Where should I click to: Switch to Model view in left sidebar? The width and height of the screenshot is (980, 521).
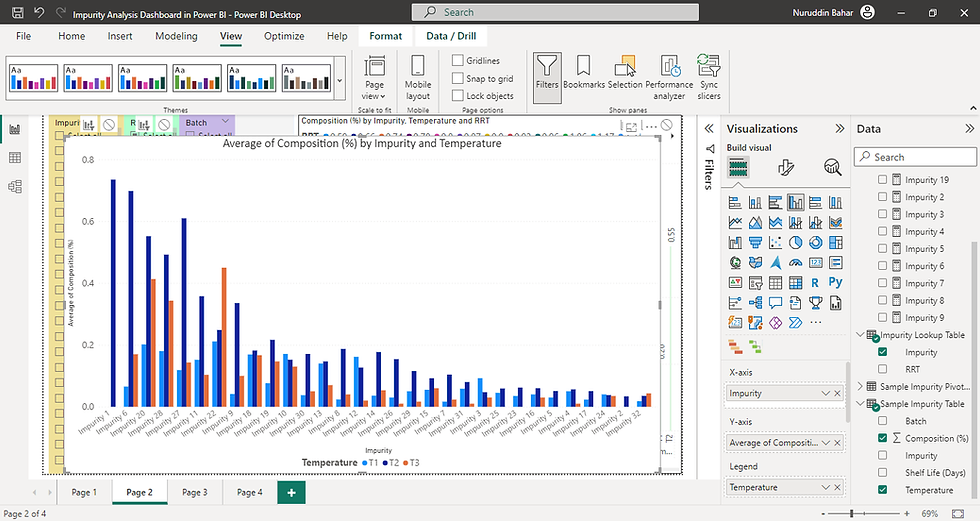coord(15,186)
